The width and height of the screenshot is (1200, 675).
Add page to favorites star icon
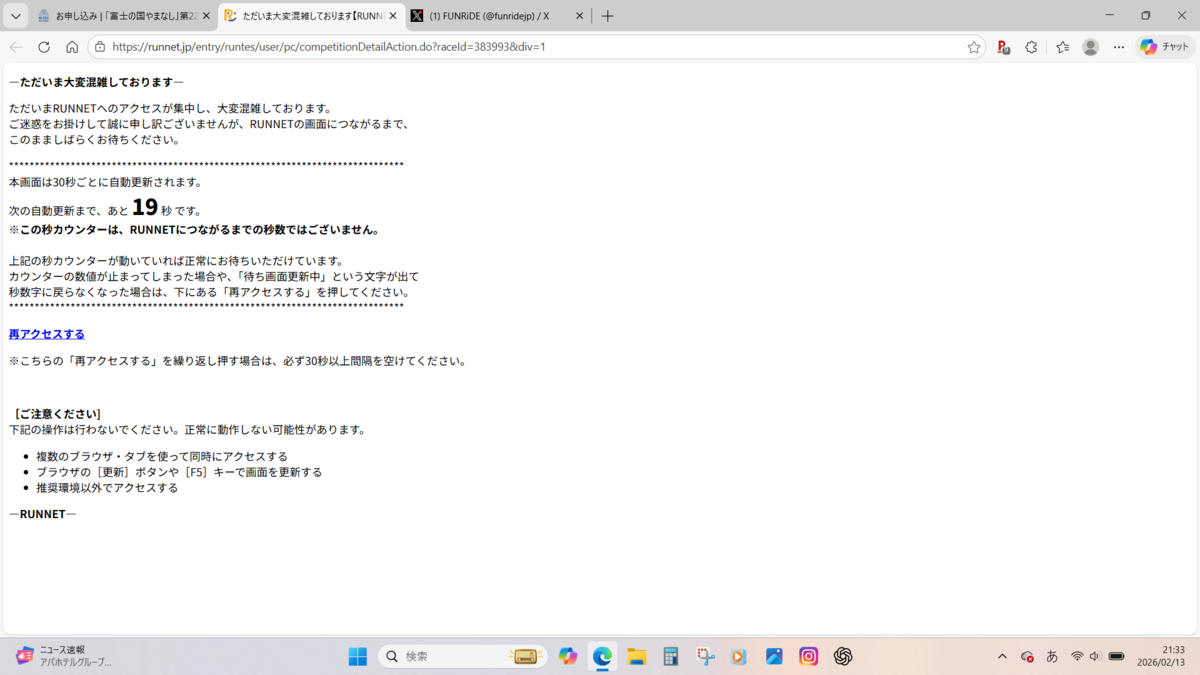974,47
